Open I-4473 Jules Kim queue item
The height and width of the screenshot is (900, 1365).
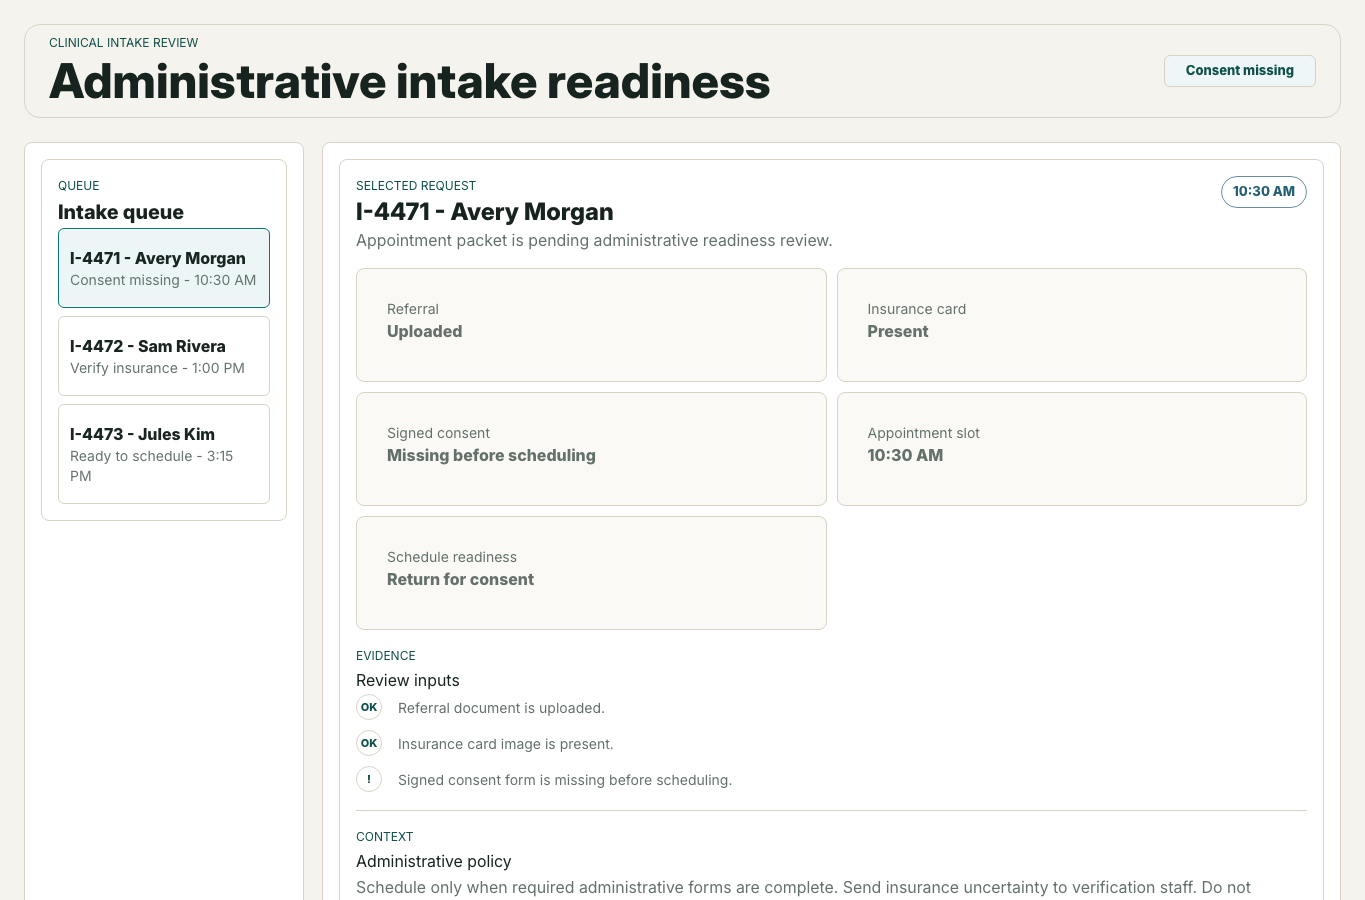click(x=164, y=454)
